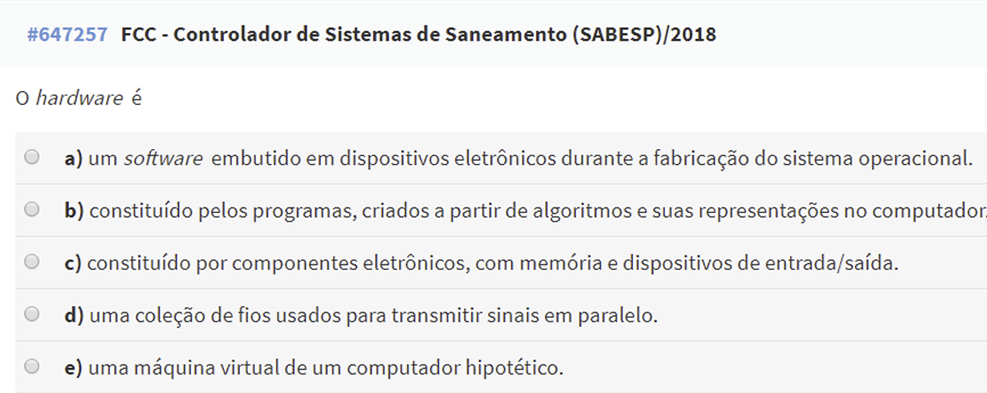
Task: Open question link #647257
Action: pos(67,34)
